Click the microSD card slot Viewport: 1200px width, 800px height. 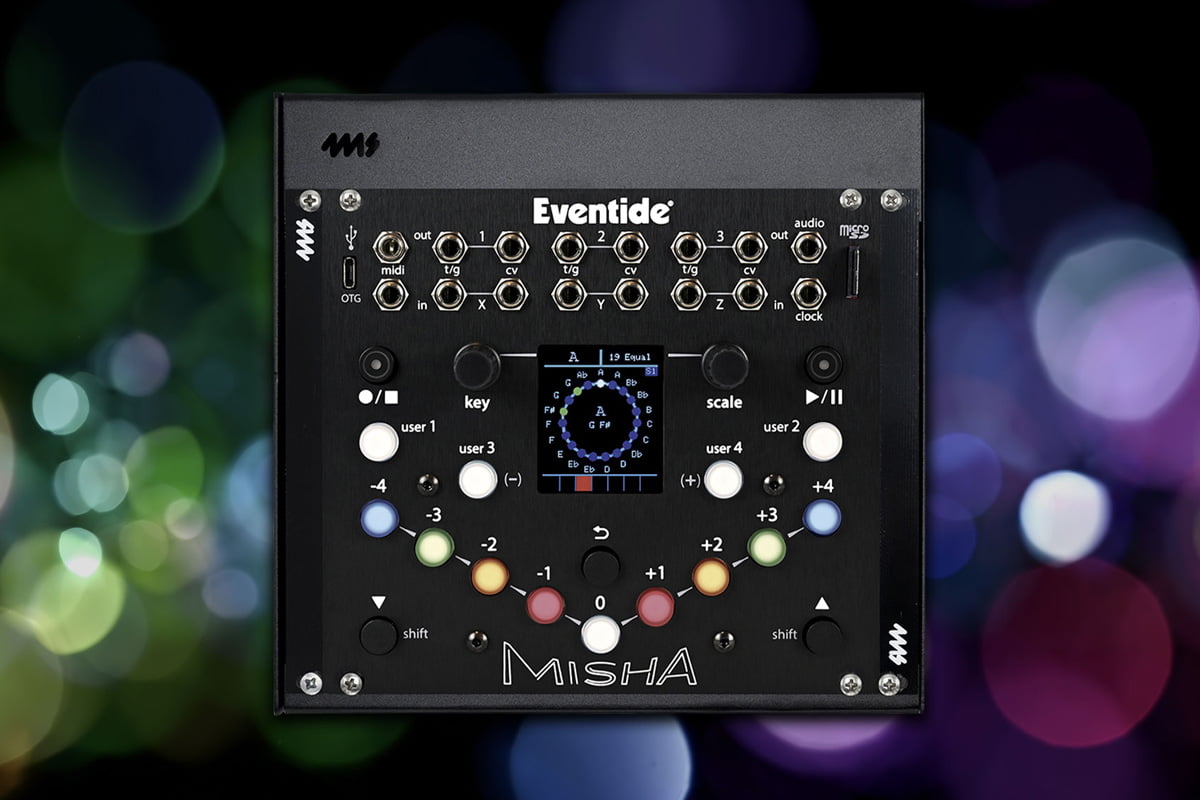tap(851, 272)
